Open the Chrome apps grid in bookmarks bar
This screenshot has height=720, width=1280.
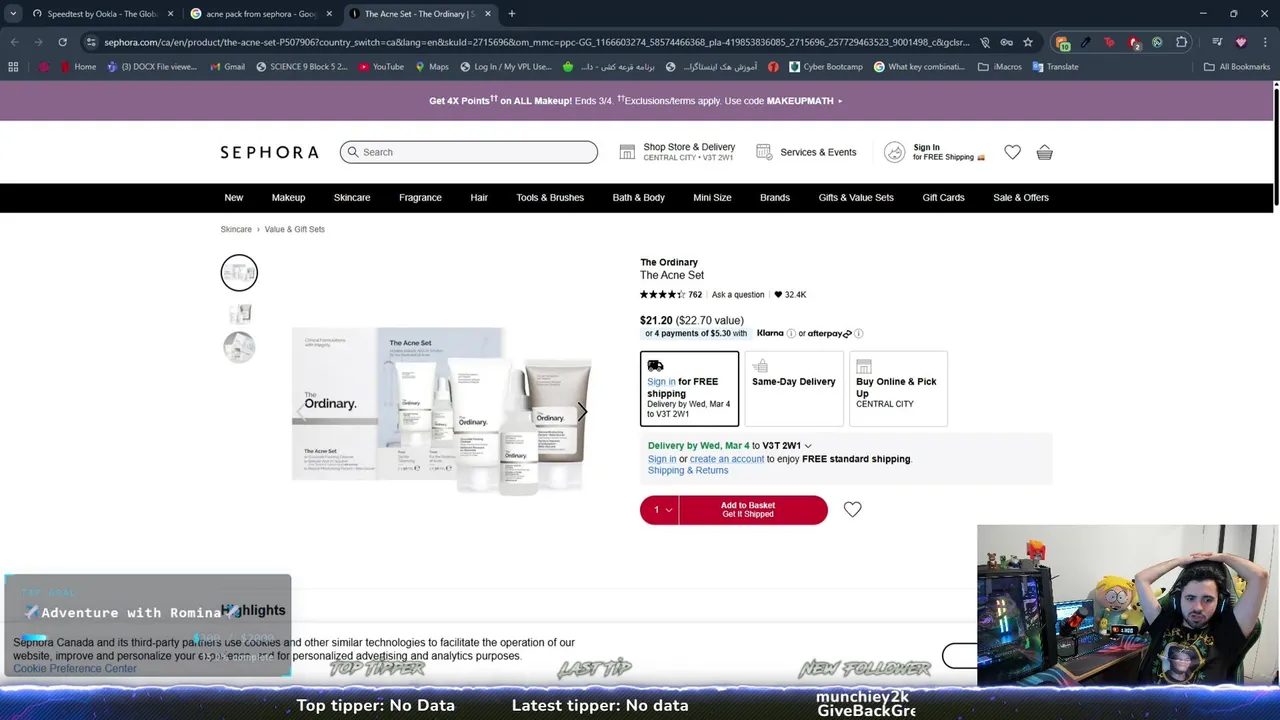pyautogui.click(x=13, y=67)
